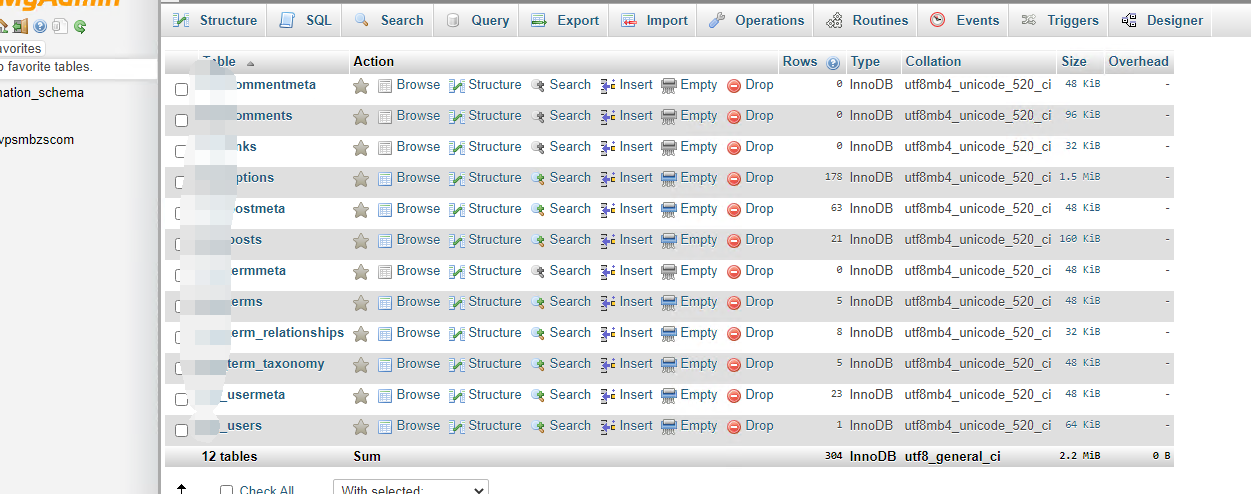Enable the Check All checkbox
The image size is (1251, 494).
pyautogui.click(x=226, y=490)
